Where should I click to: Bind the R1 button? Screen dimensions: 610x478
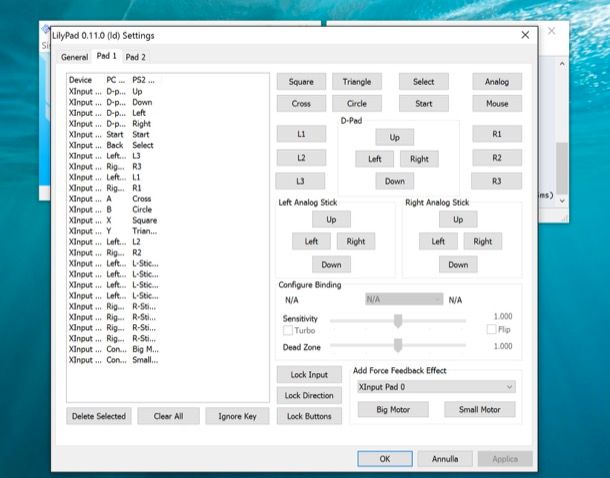(497, 134)
